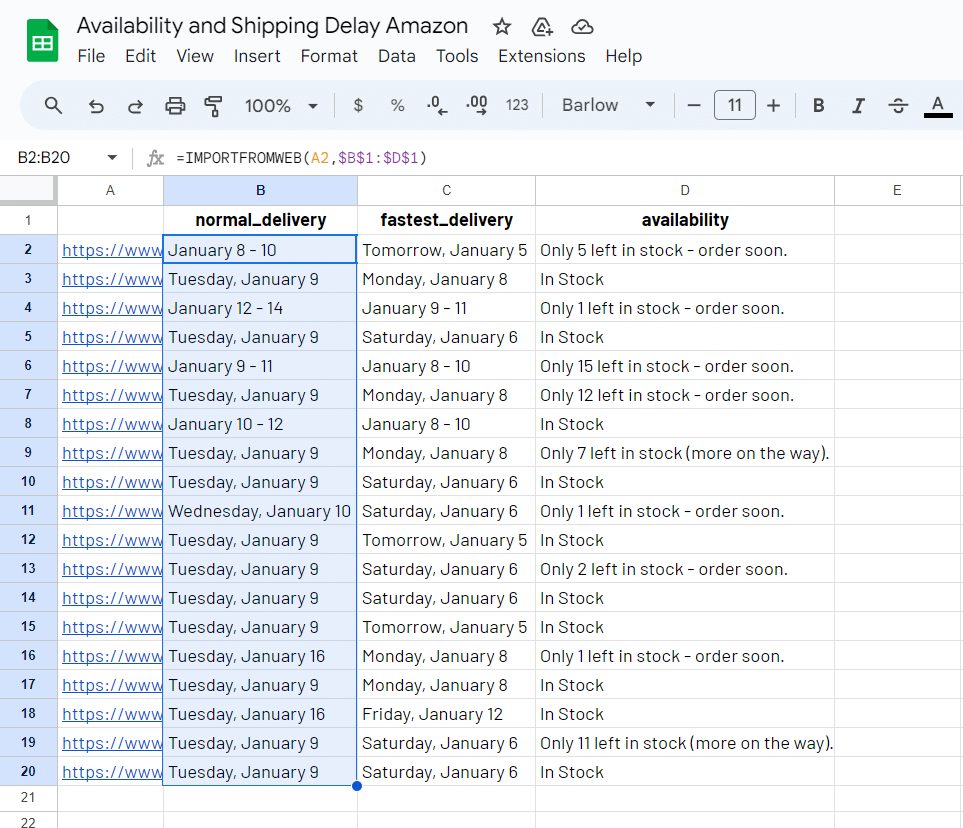Viewport: 963px width, 828px height.
Task: Click the move to folder icon
Action: point(542,26)
